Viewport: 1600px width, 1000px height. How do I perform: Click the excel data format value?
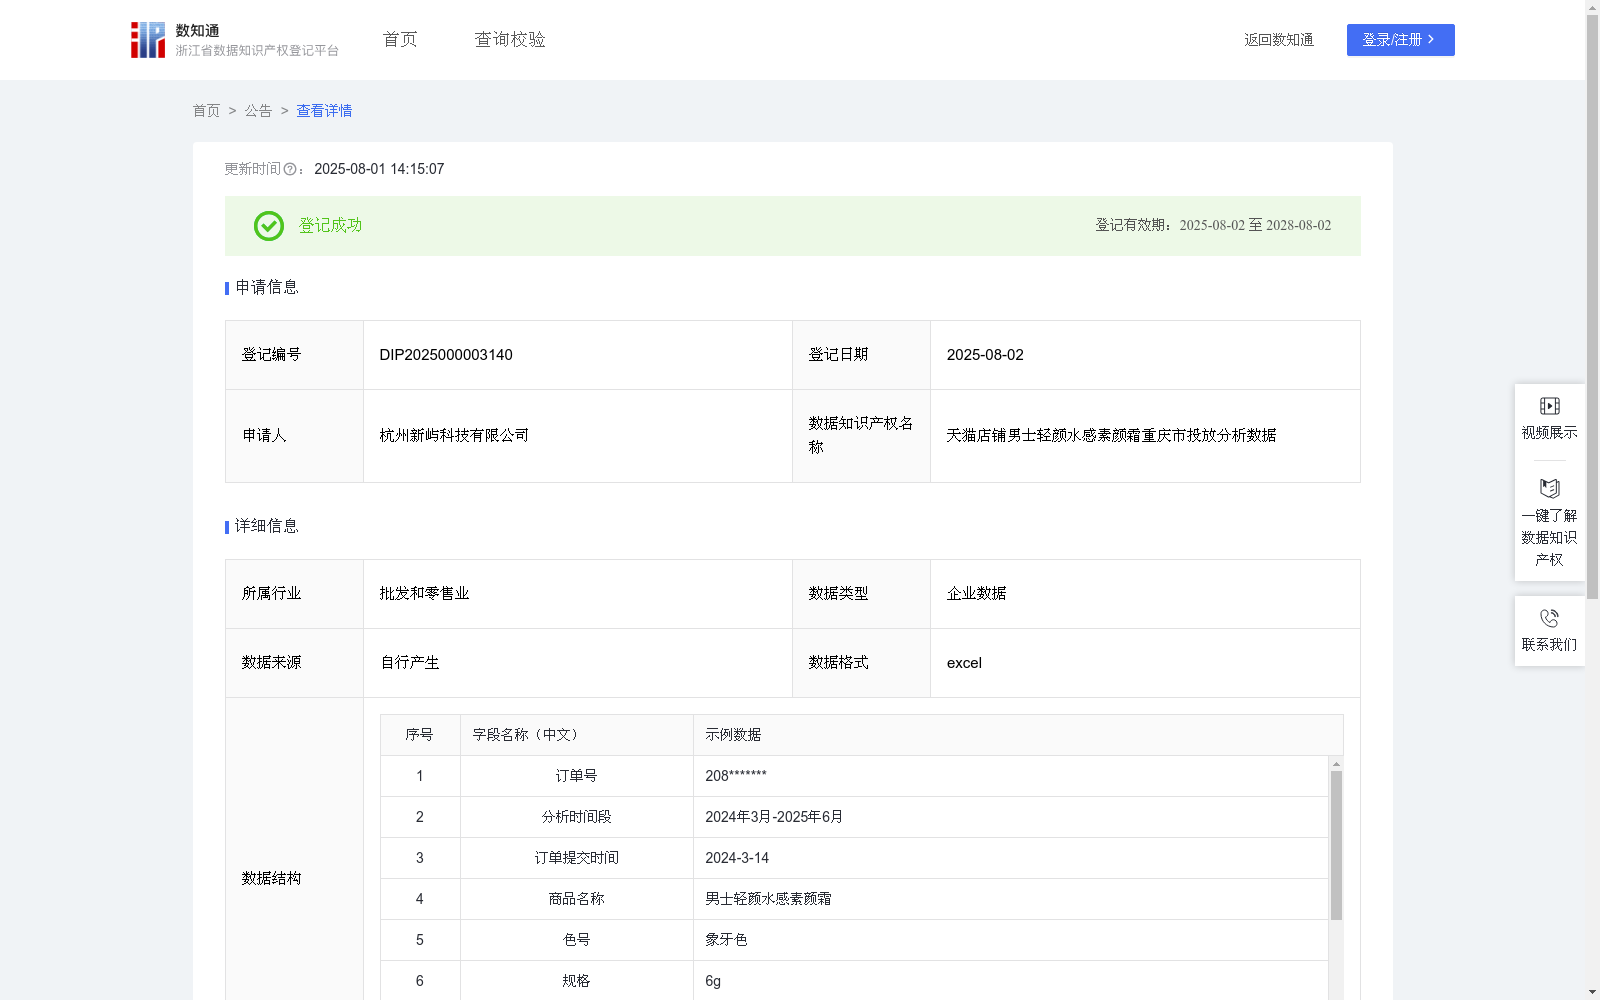pyautogui.click(x=964, y=663)
